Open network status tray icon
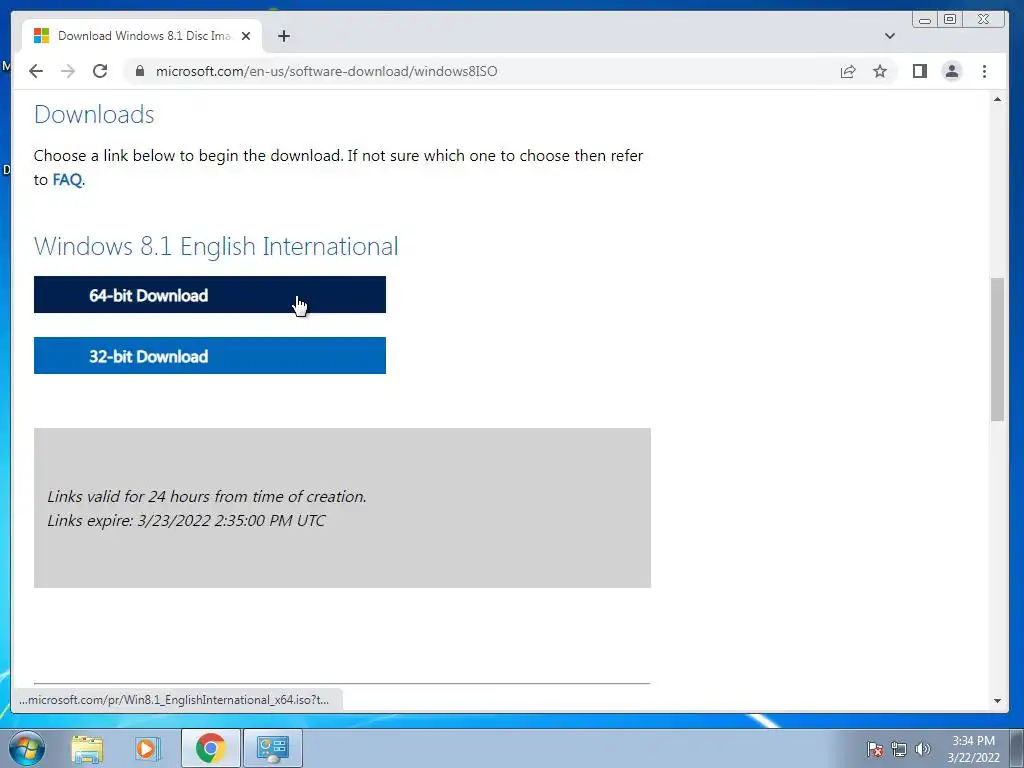Screen dimensions: 1024x768 (x=899, y=749)
